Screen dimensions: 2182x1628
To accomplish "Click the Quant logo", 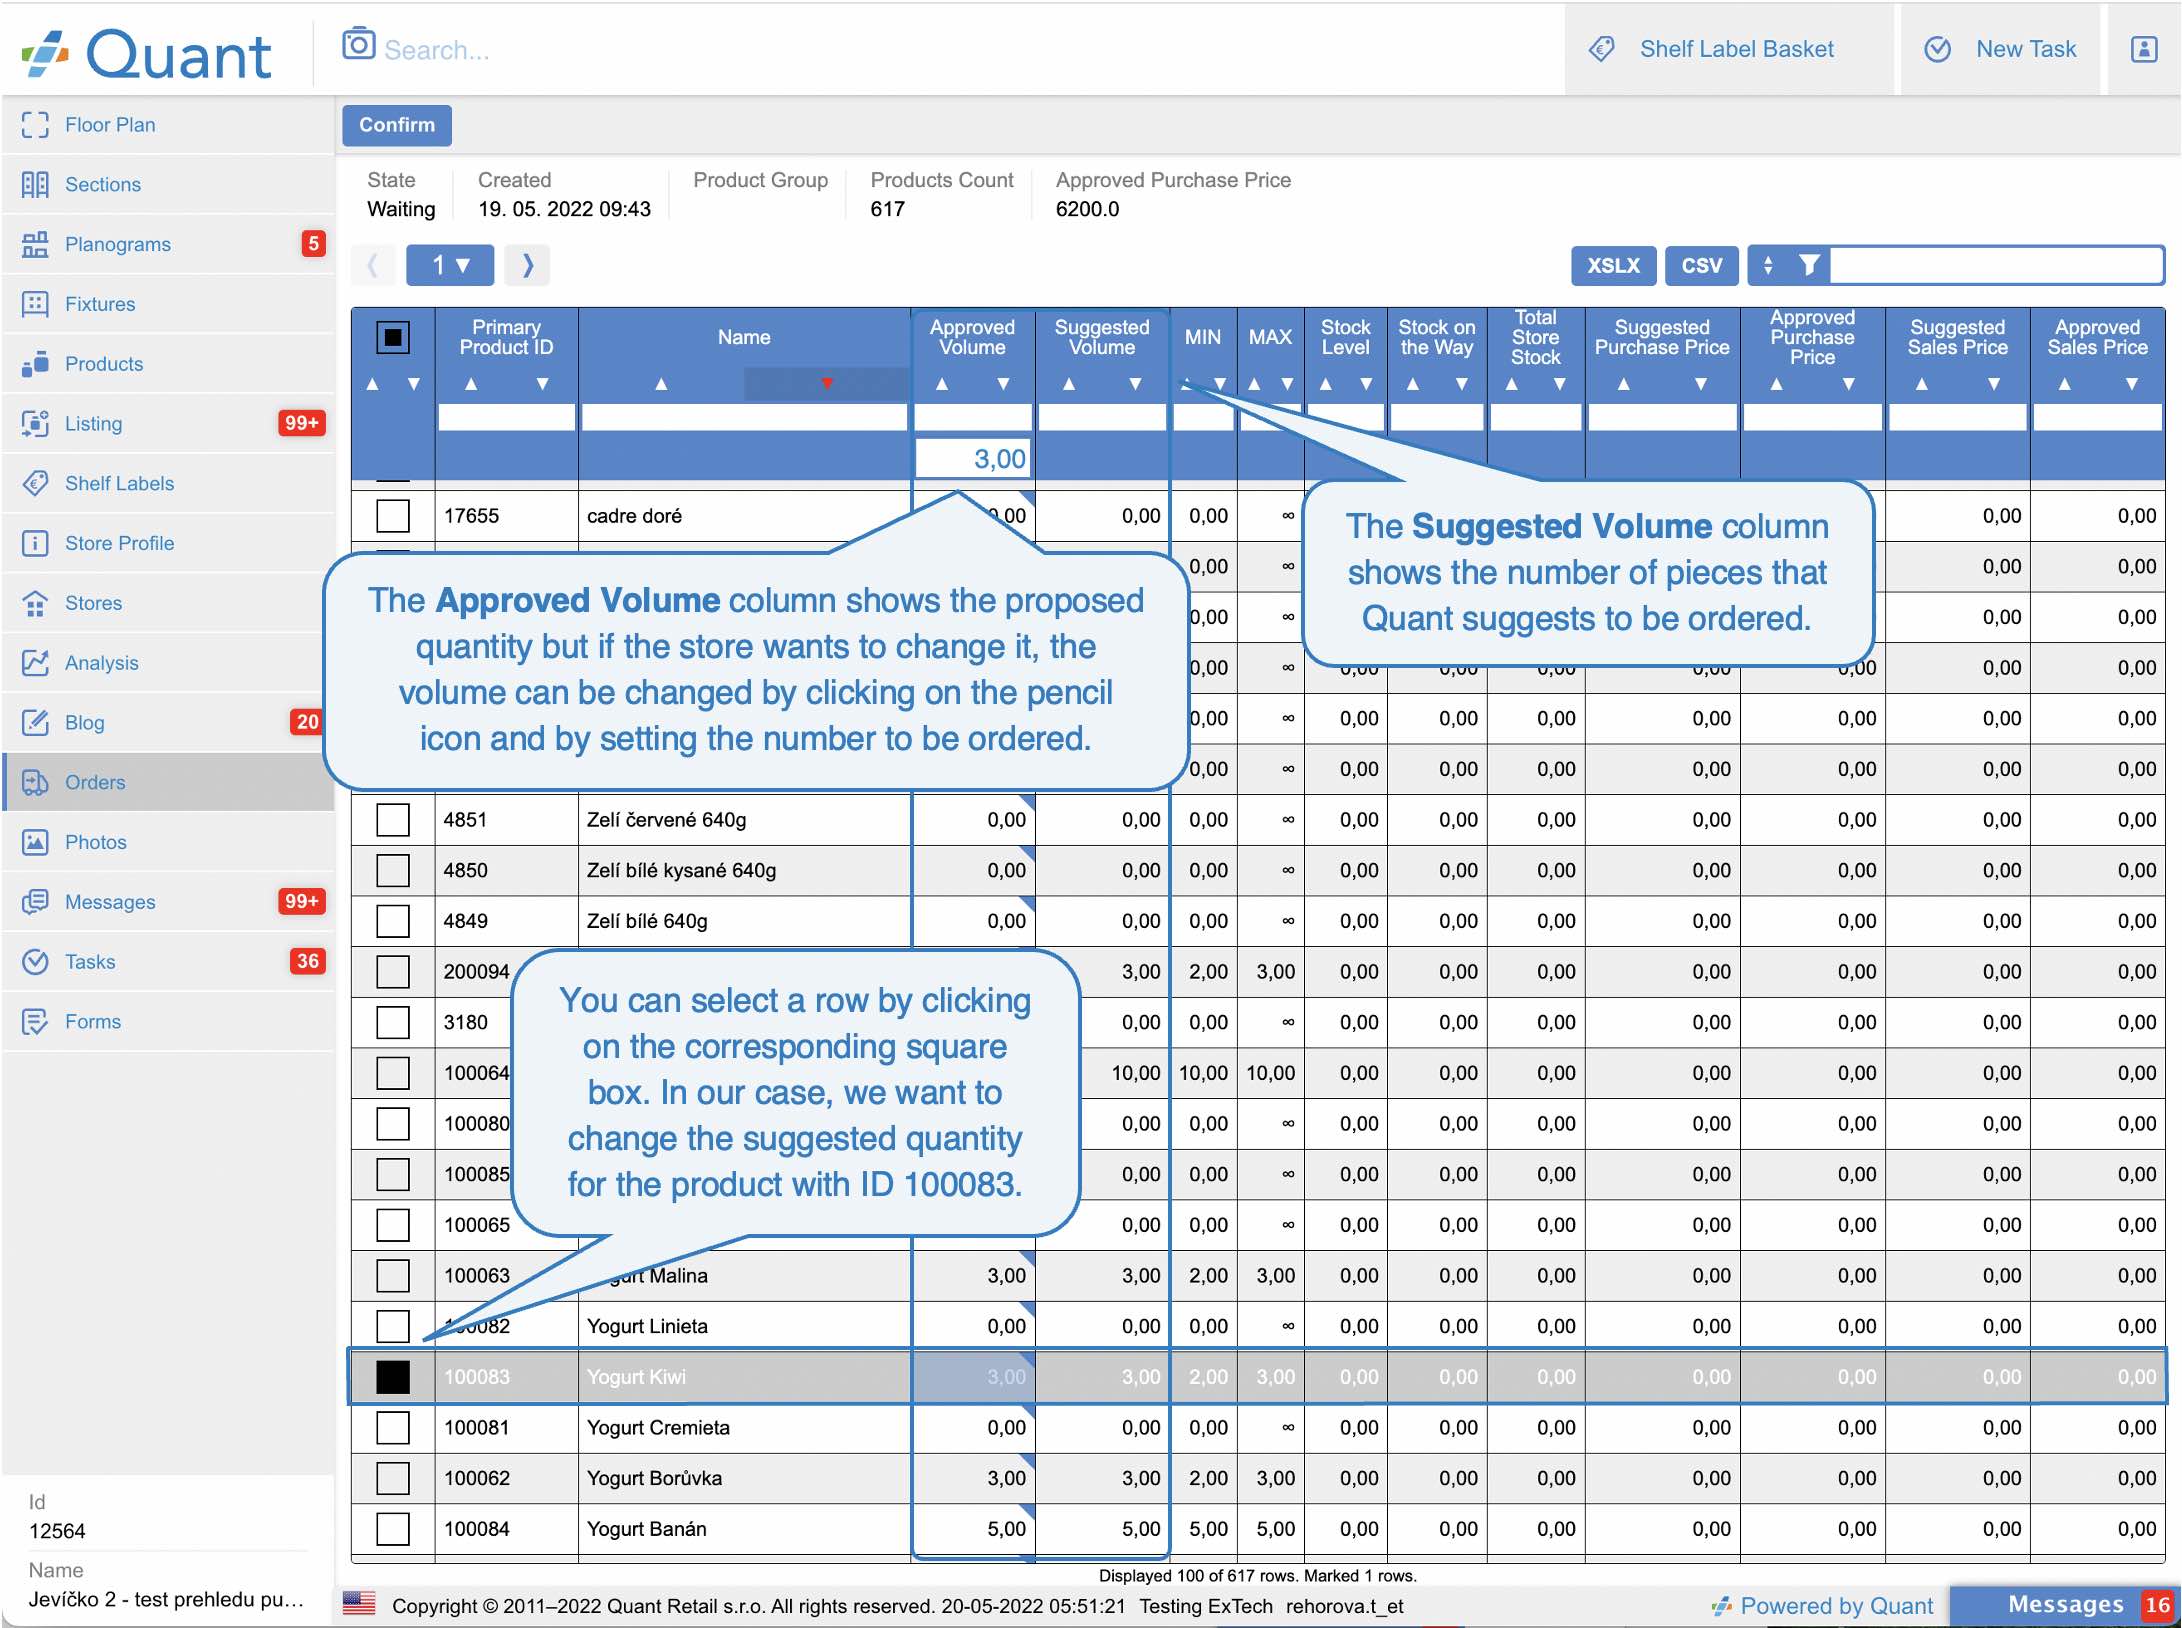I will (146, 54).
